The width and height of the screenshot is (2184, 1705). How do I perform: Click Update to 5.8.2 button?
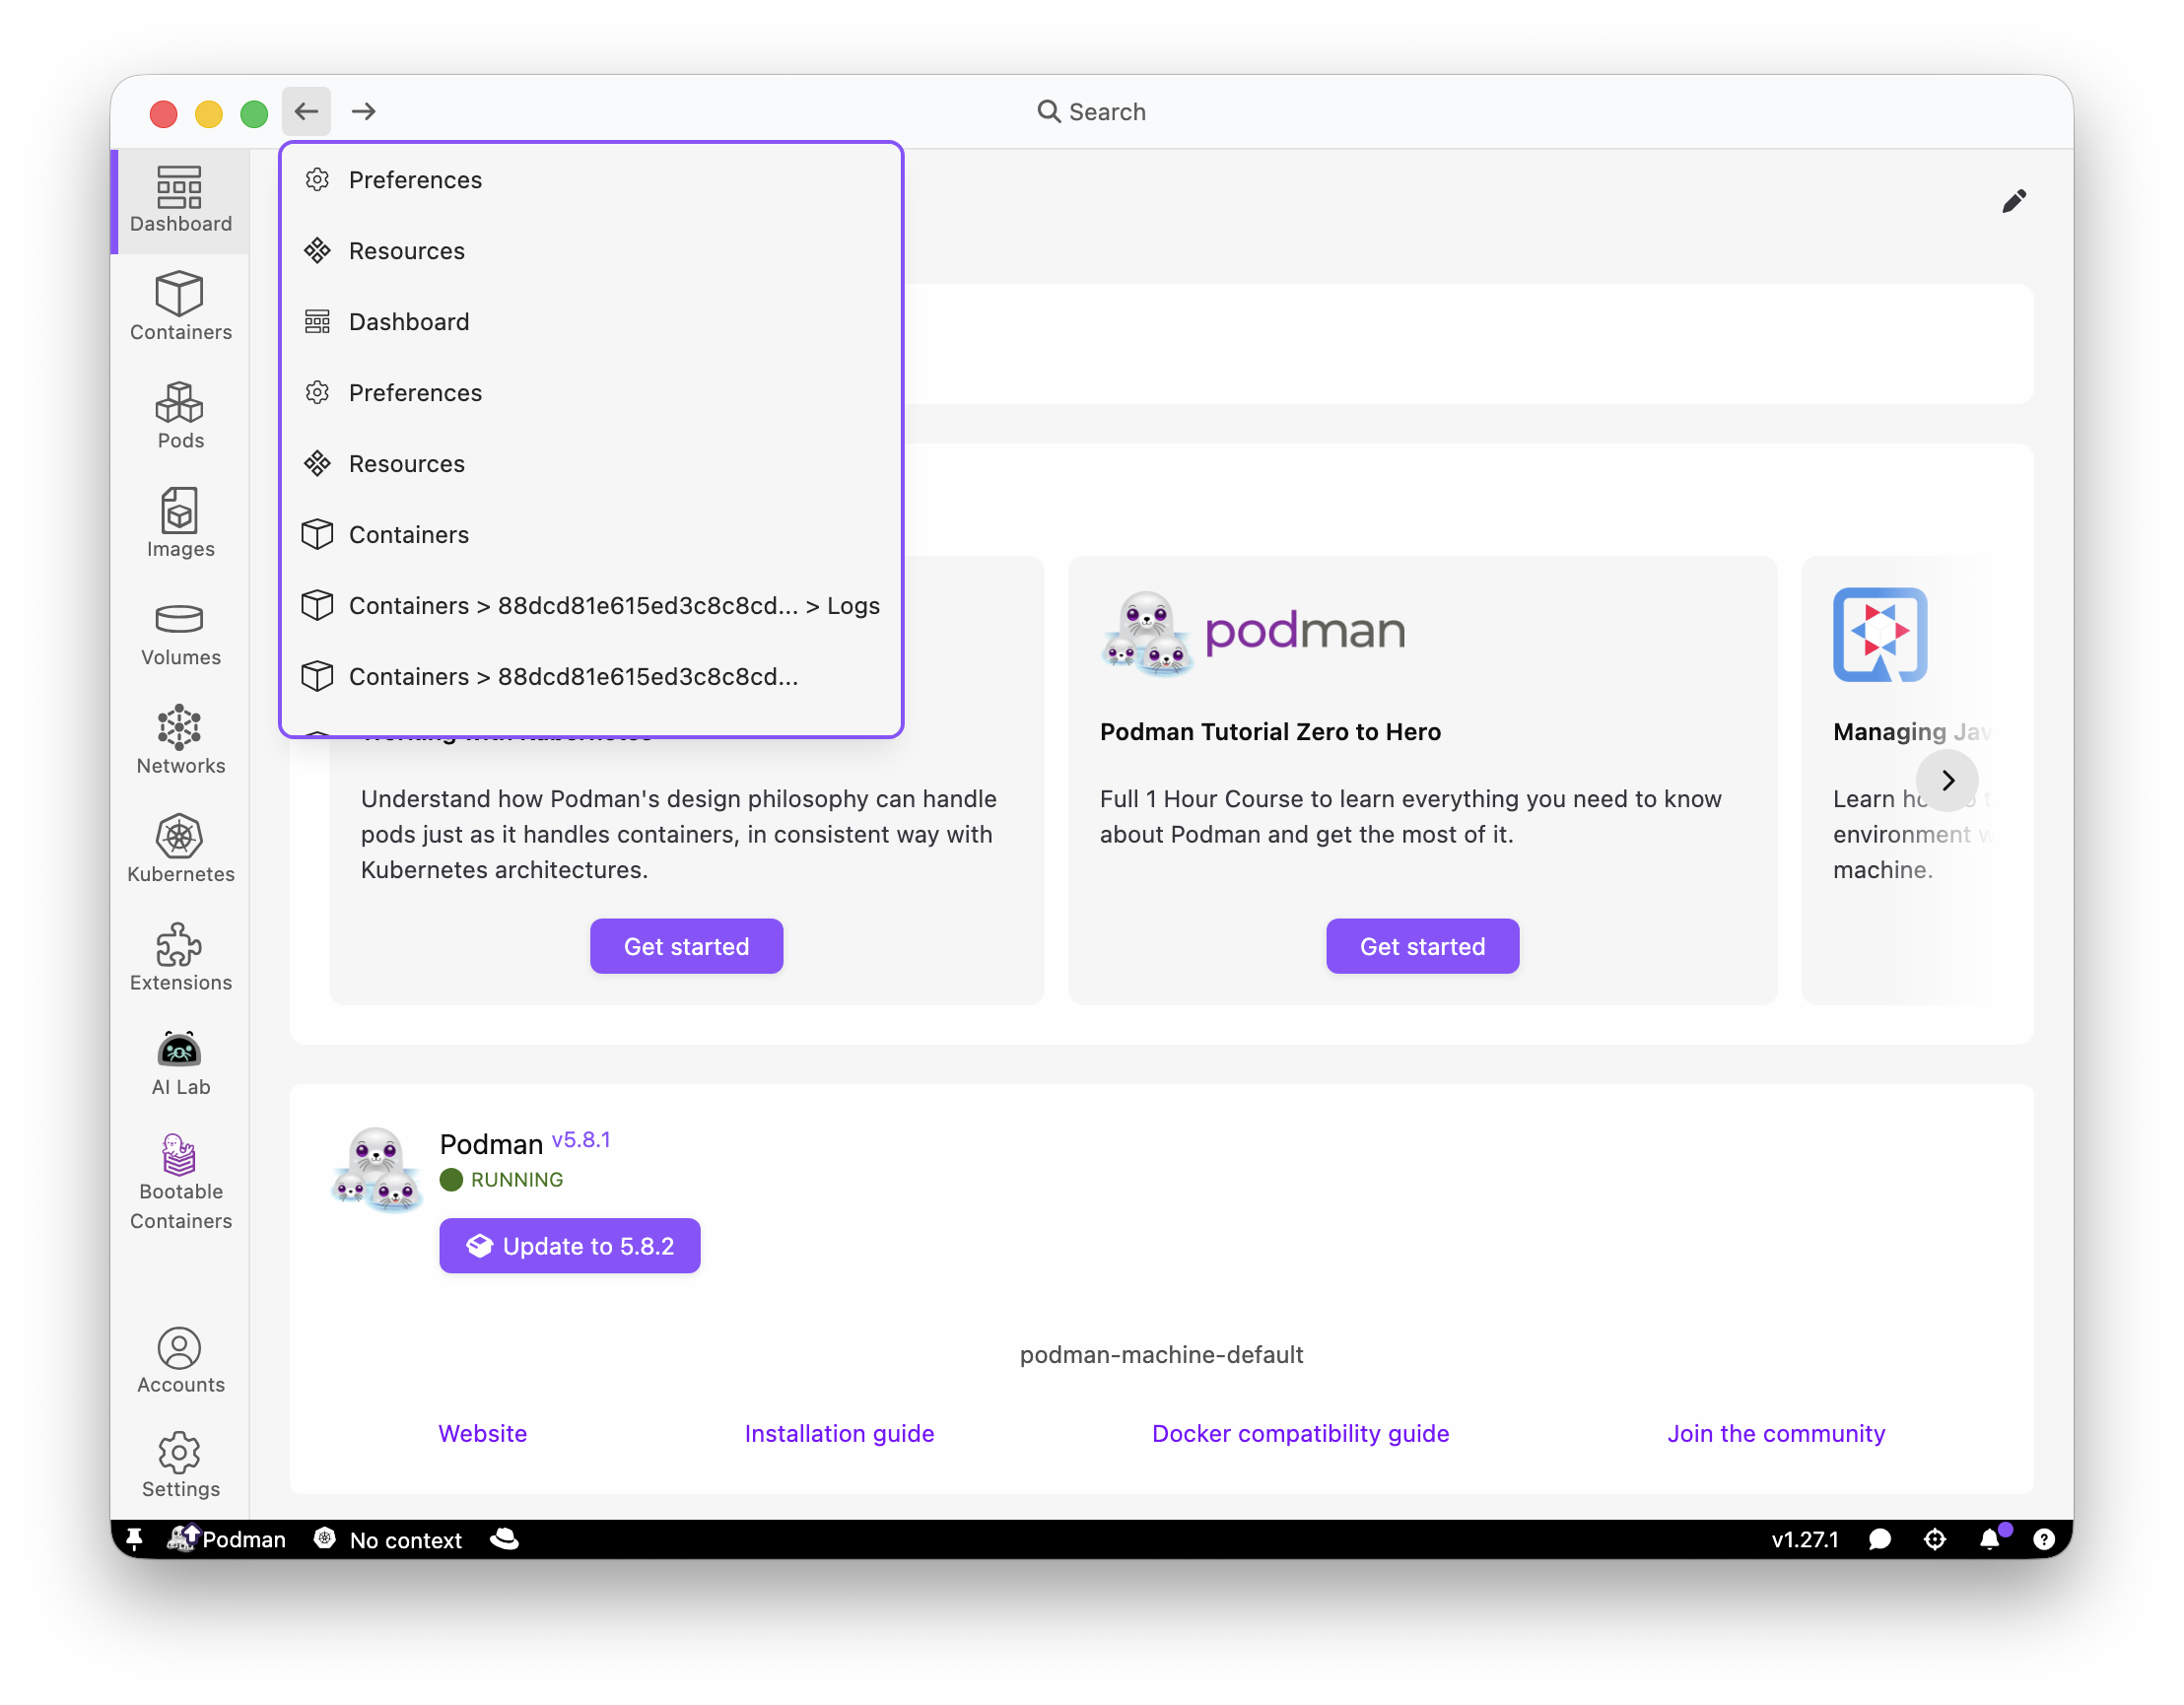click(569, 1245)
